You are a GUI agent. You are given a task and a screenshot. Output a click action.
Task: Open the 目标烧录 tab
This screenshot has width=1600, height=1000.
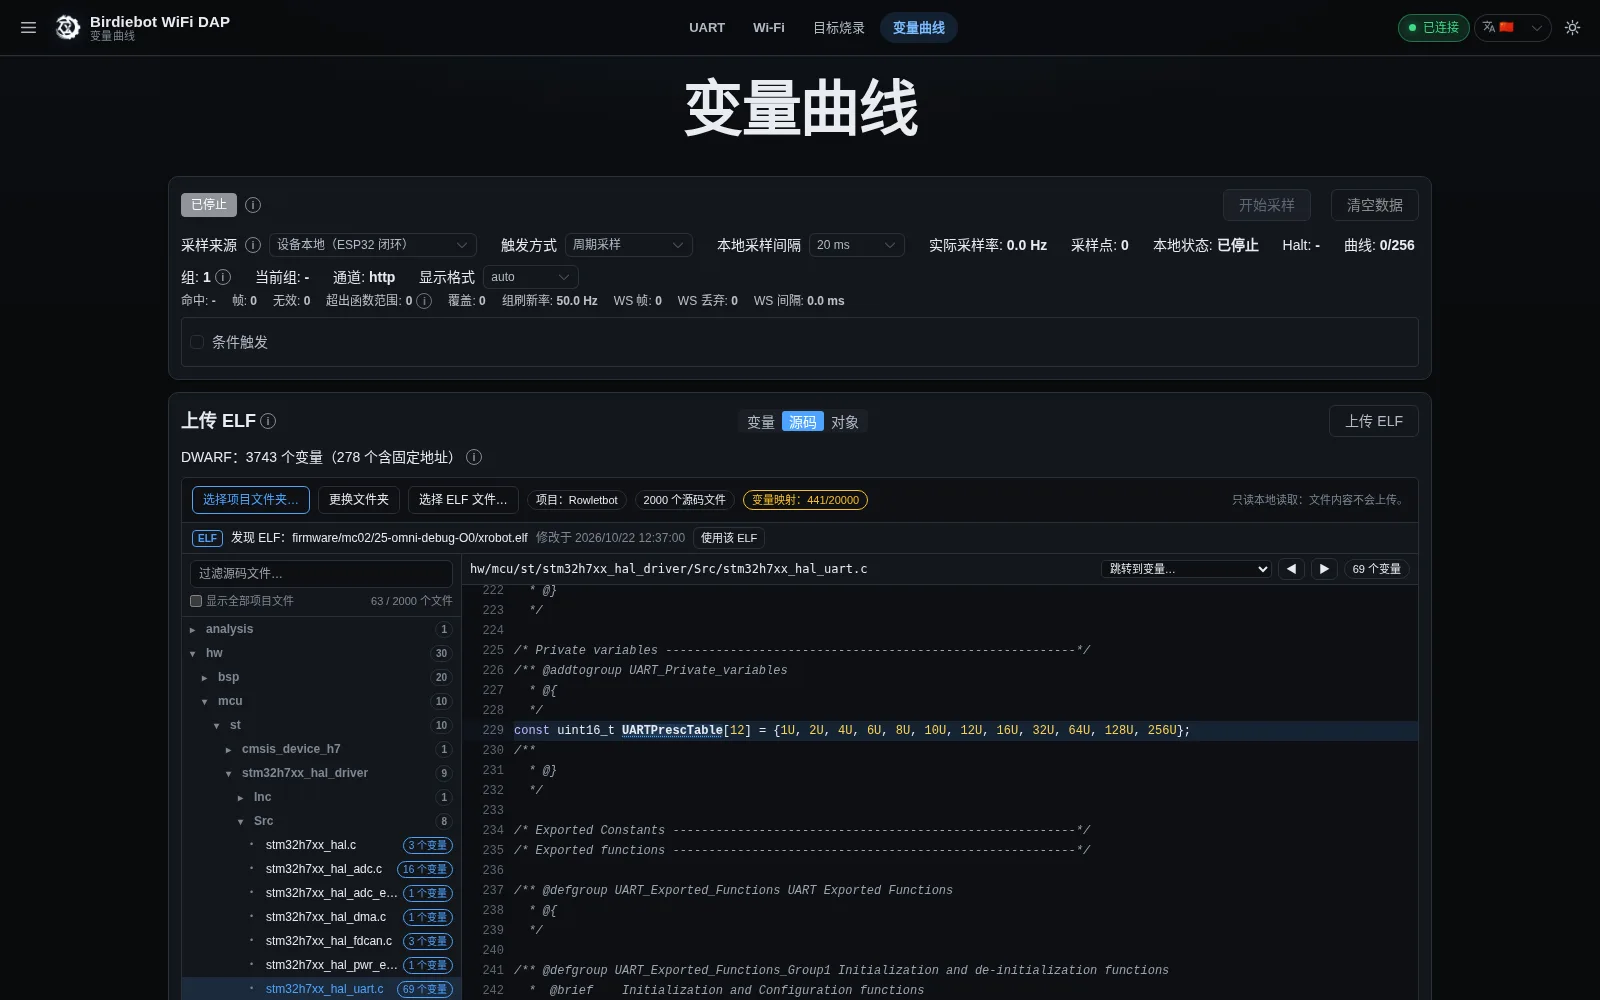838,28
